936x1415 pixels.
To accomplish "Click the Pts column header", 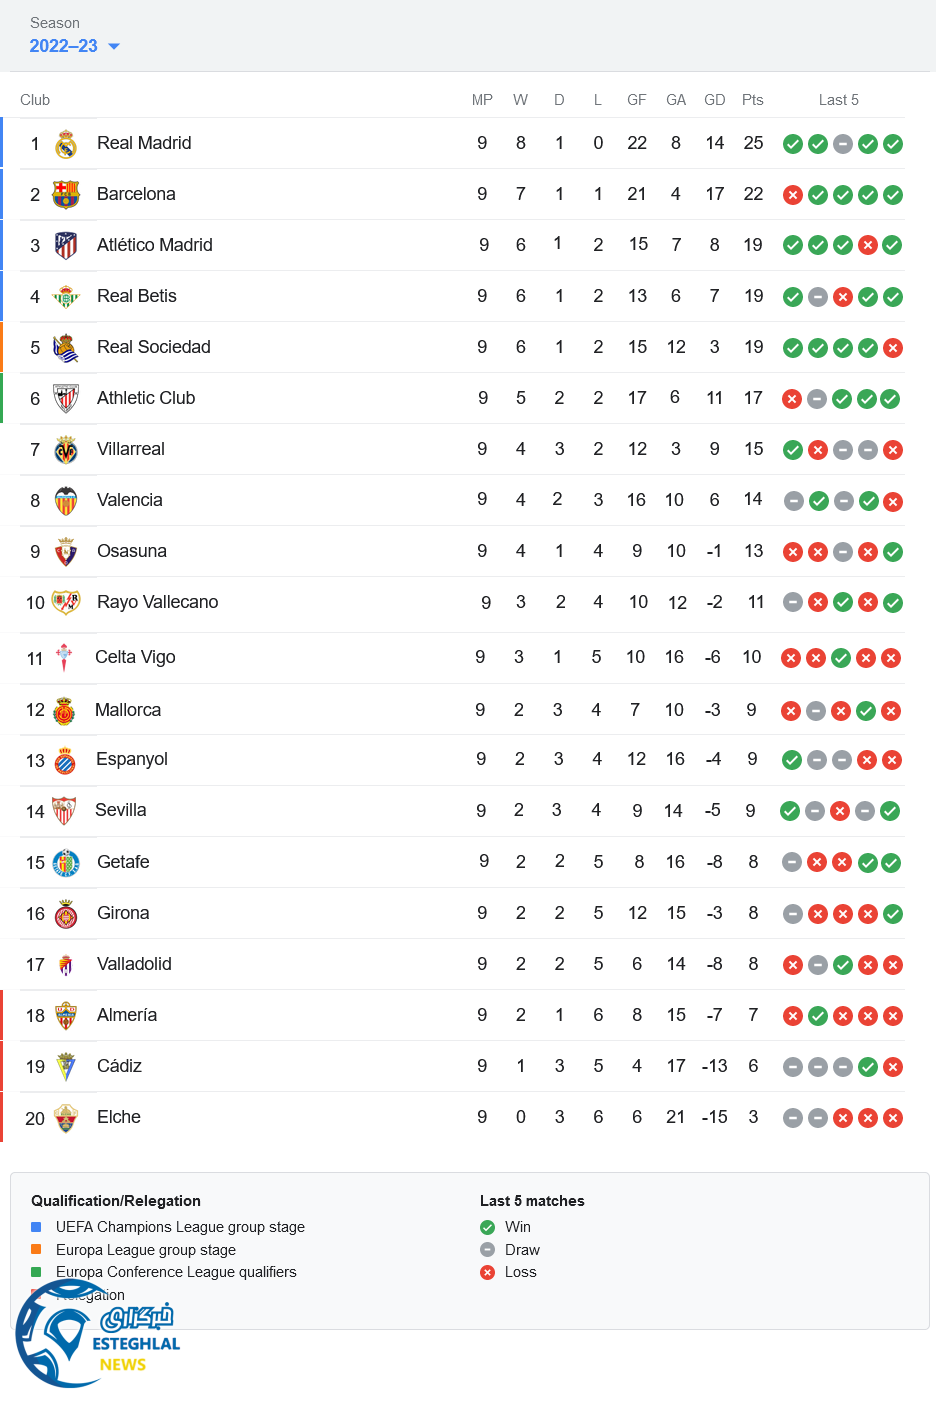I will point(752,100).
